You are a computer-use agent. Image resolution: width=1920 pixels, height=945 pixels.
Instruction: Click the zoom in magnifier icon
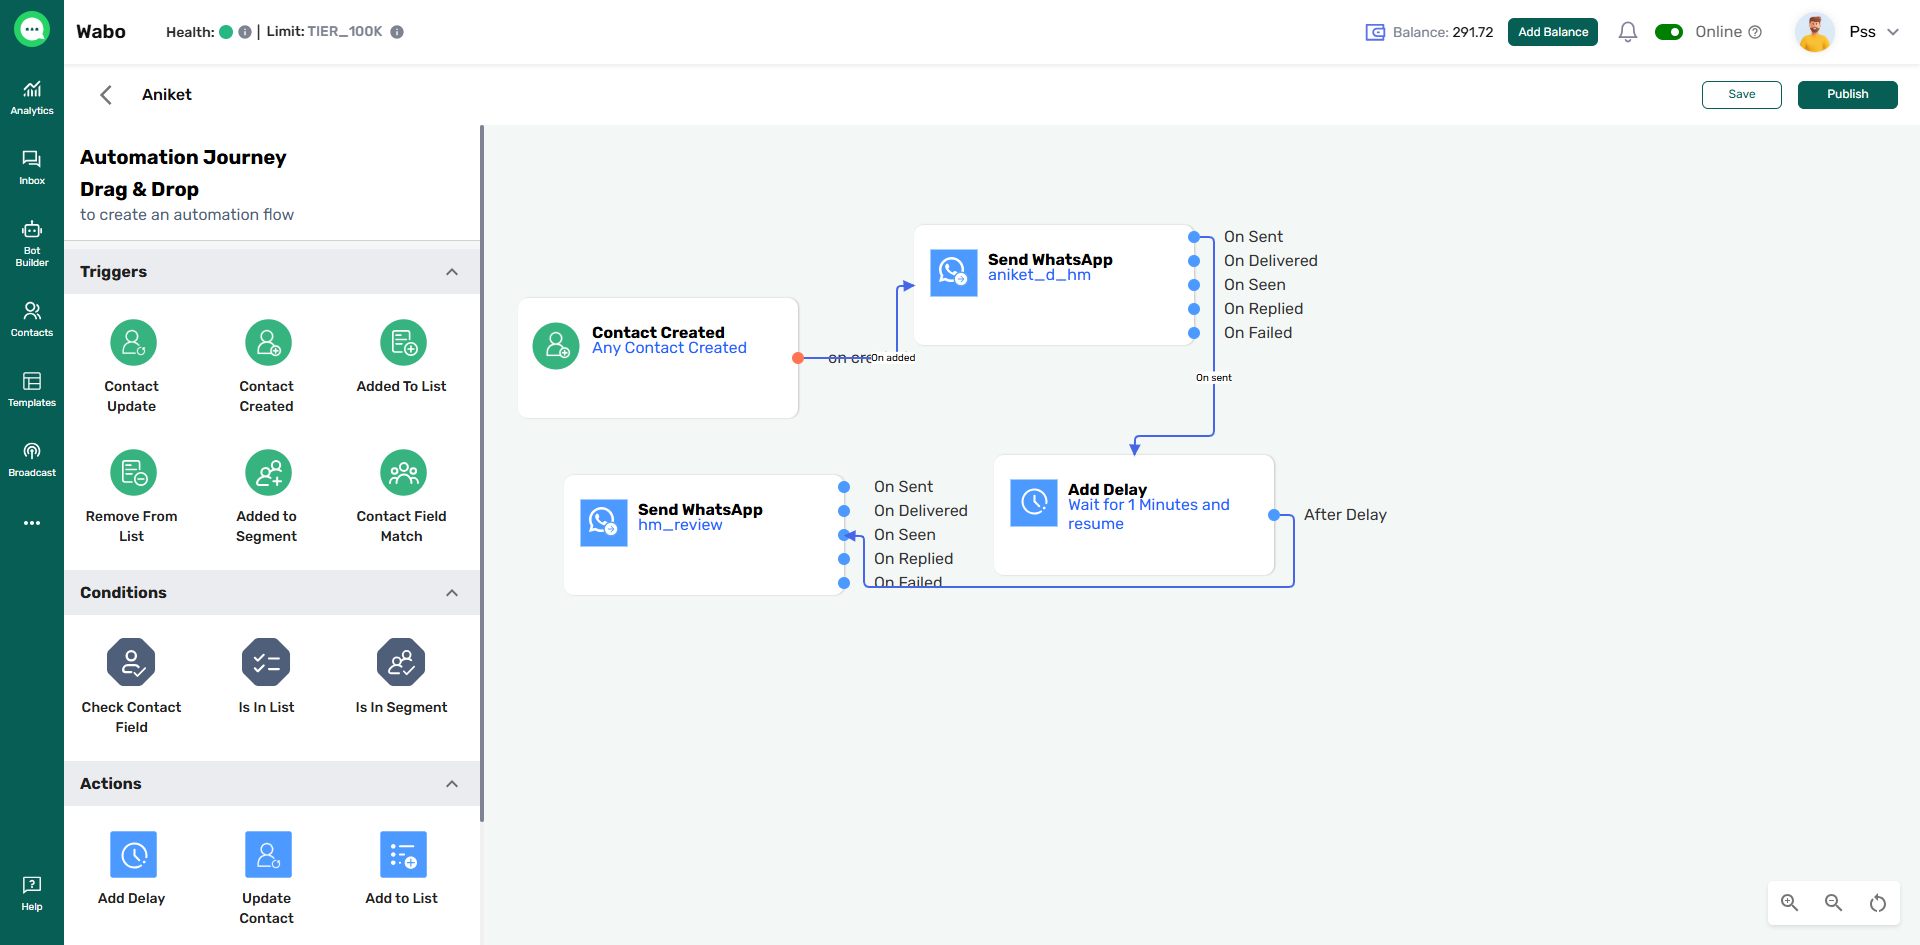[x=1789, y=903]
